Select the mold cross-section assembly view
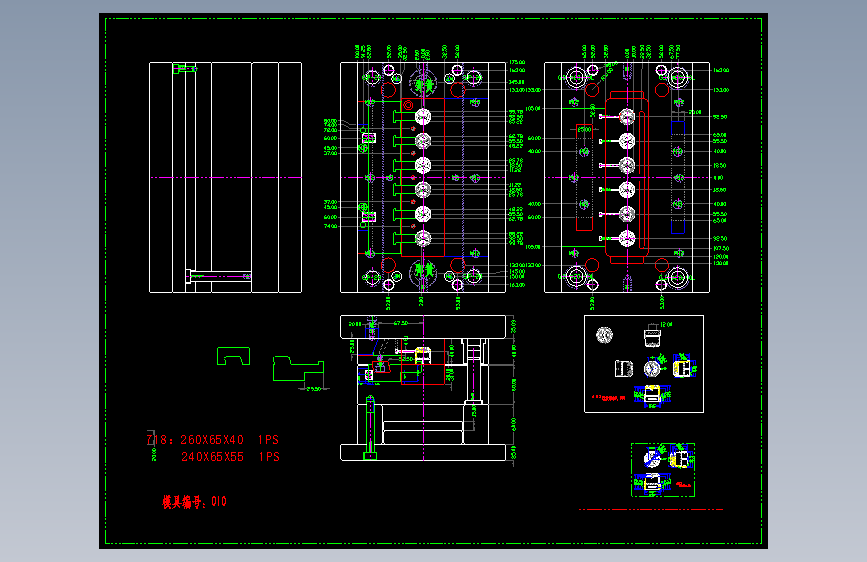The height and width of the screenshot is (562, 867). tap(423, 388)
